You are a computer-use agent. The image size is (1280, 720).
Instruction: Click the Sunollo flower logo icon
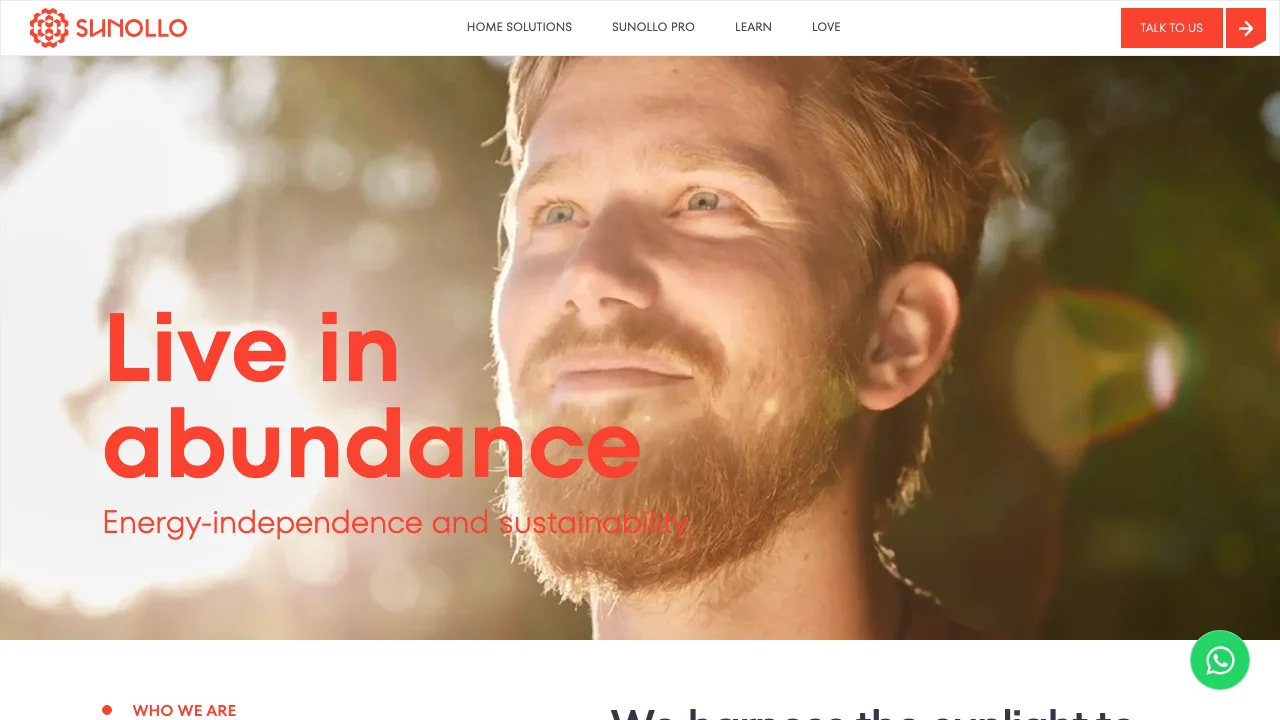[49, 28]
